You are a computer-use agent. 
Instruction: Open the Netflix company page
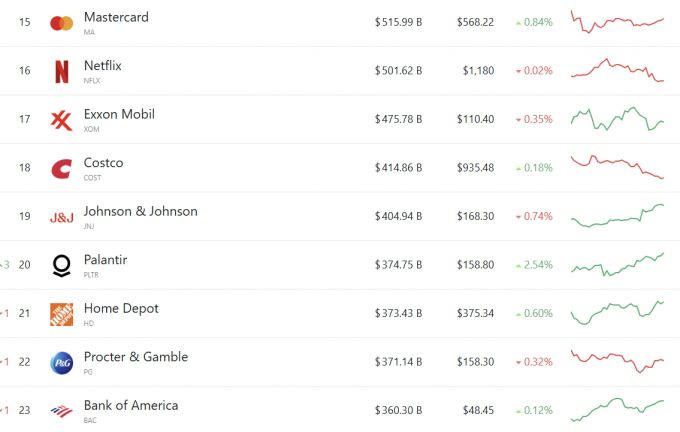pyautogui.click(x=102, y=66)
